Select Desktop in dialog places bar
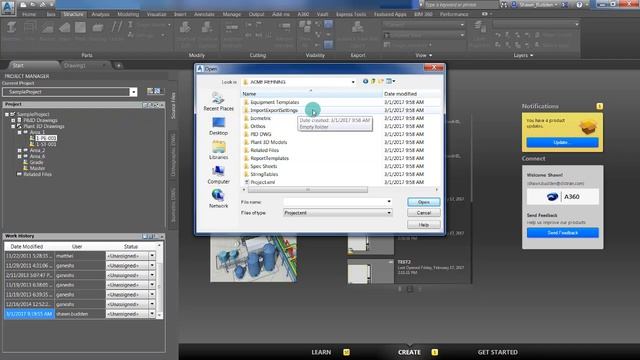Viewport: 640px width, 360px height. point(218,127)
